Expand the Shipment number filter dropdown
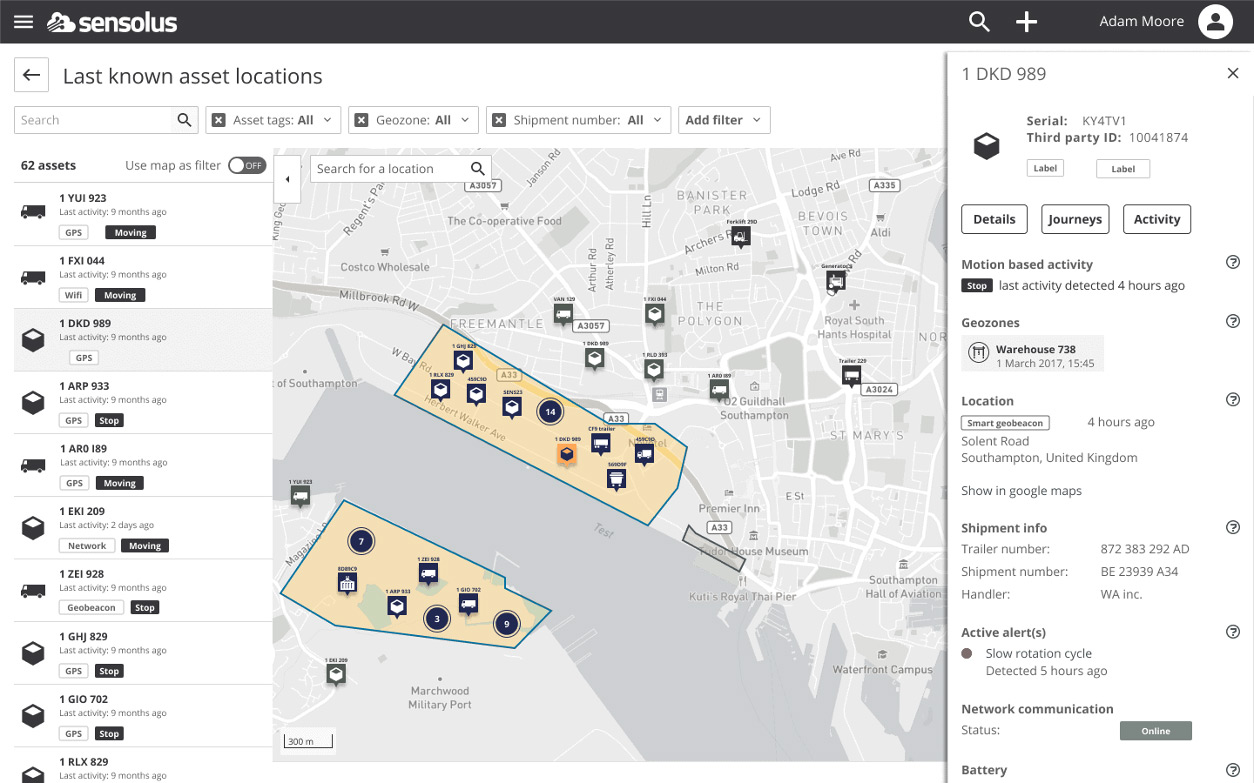The height and width of the screenshot is (783, 1254). coord(657,120)
